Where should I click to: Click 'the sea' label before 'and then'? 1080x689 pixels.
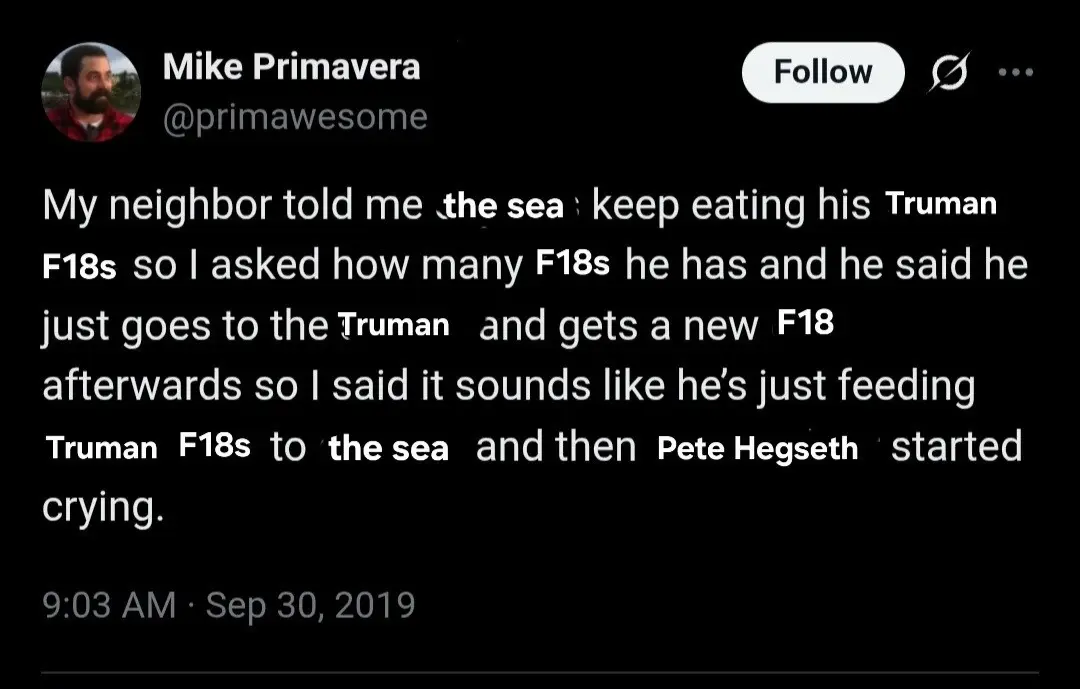388,449
